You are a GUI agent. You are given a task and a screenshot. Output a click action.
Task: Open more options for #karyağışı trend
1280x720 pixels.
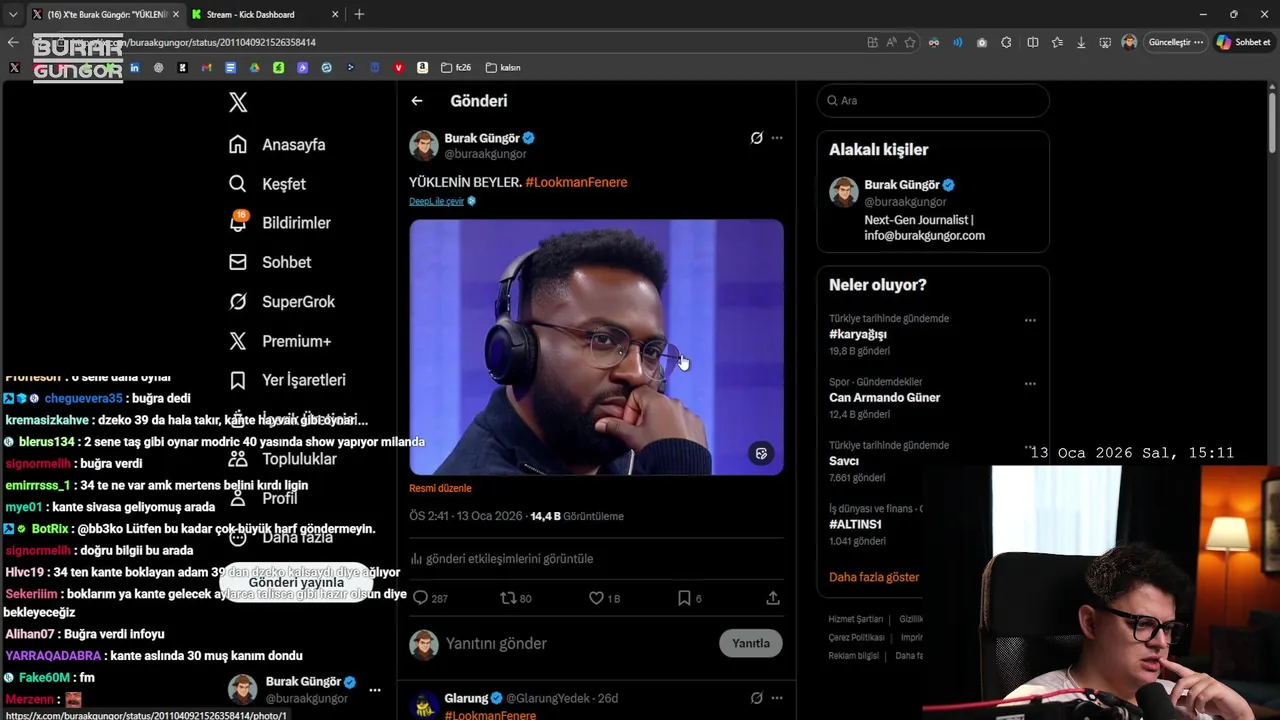pos(1030,321)
